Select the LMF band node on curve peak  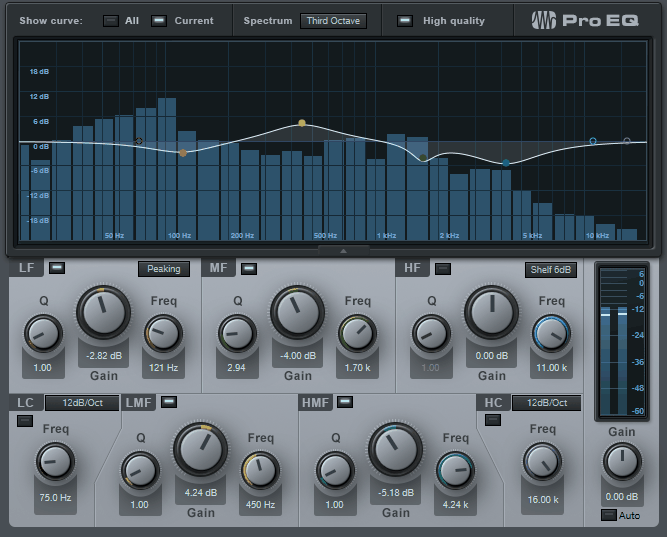click(302, 123)
